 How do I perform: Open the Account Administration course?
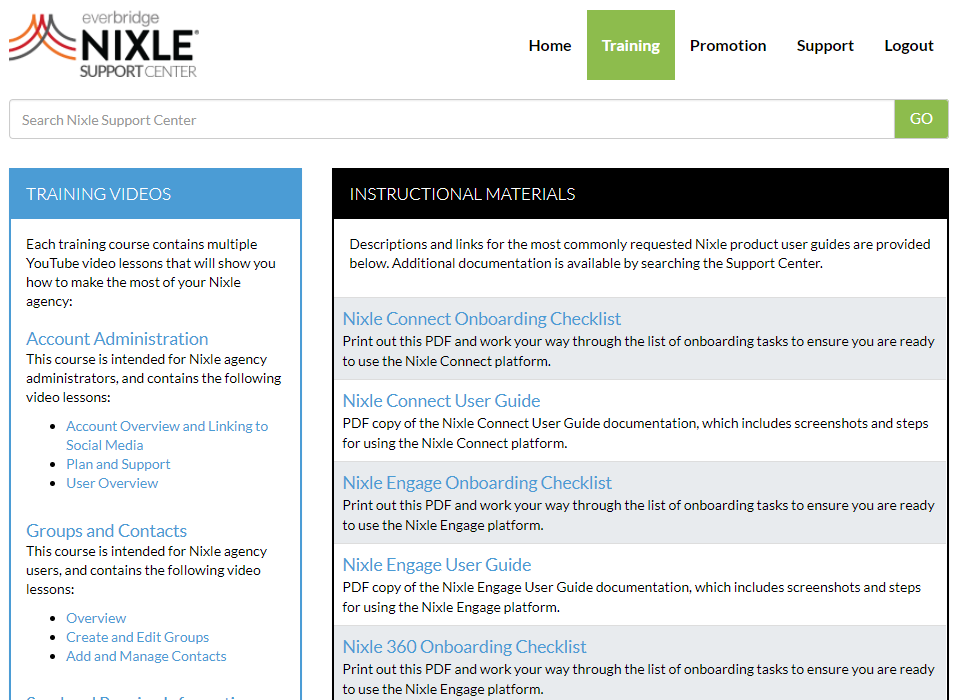tap(117, 339)
